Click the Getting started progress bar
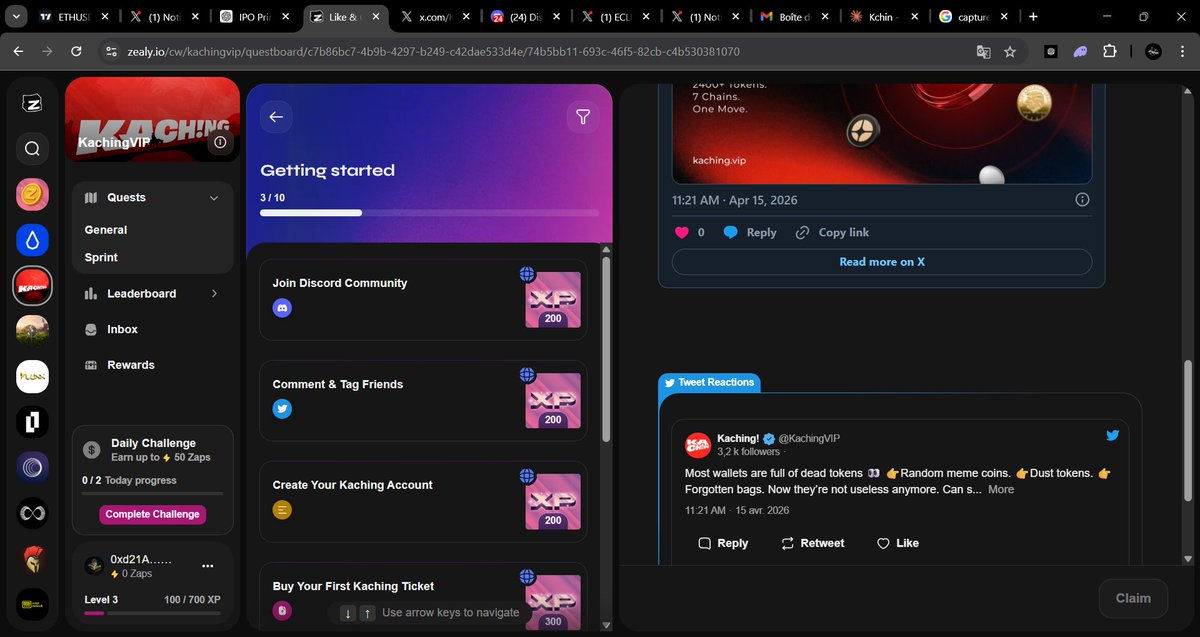The width and height of the screenshot is (1200, 637). click(429, 213)
